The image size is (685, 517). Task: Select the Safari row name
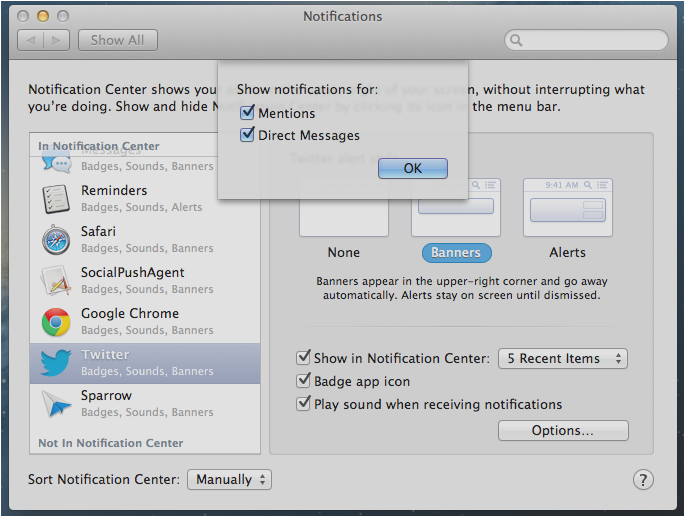click(98, 231)
